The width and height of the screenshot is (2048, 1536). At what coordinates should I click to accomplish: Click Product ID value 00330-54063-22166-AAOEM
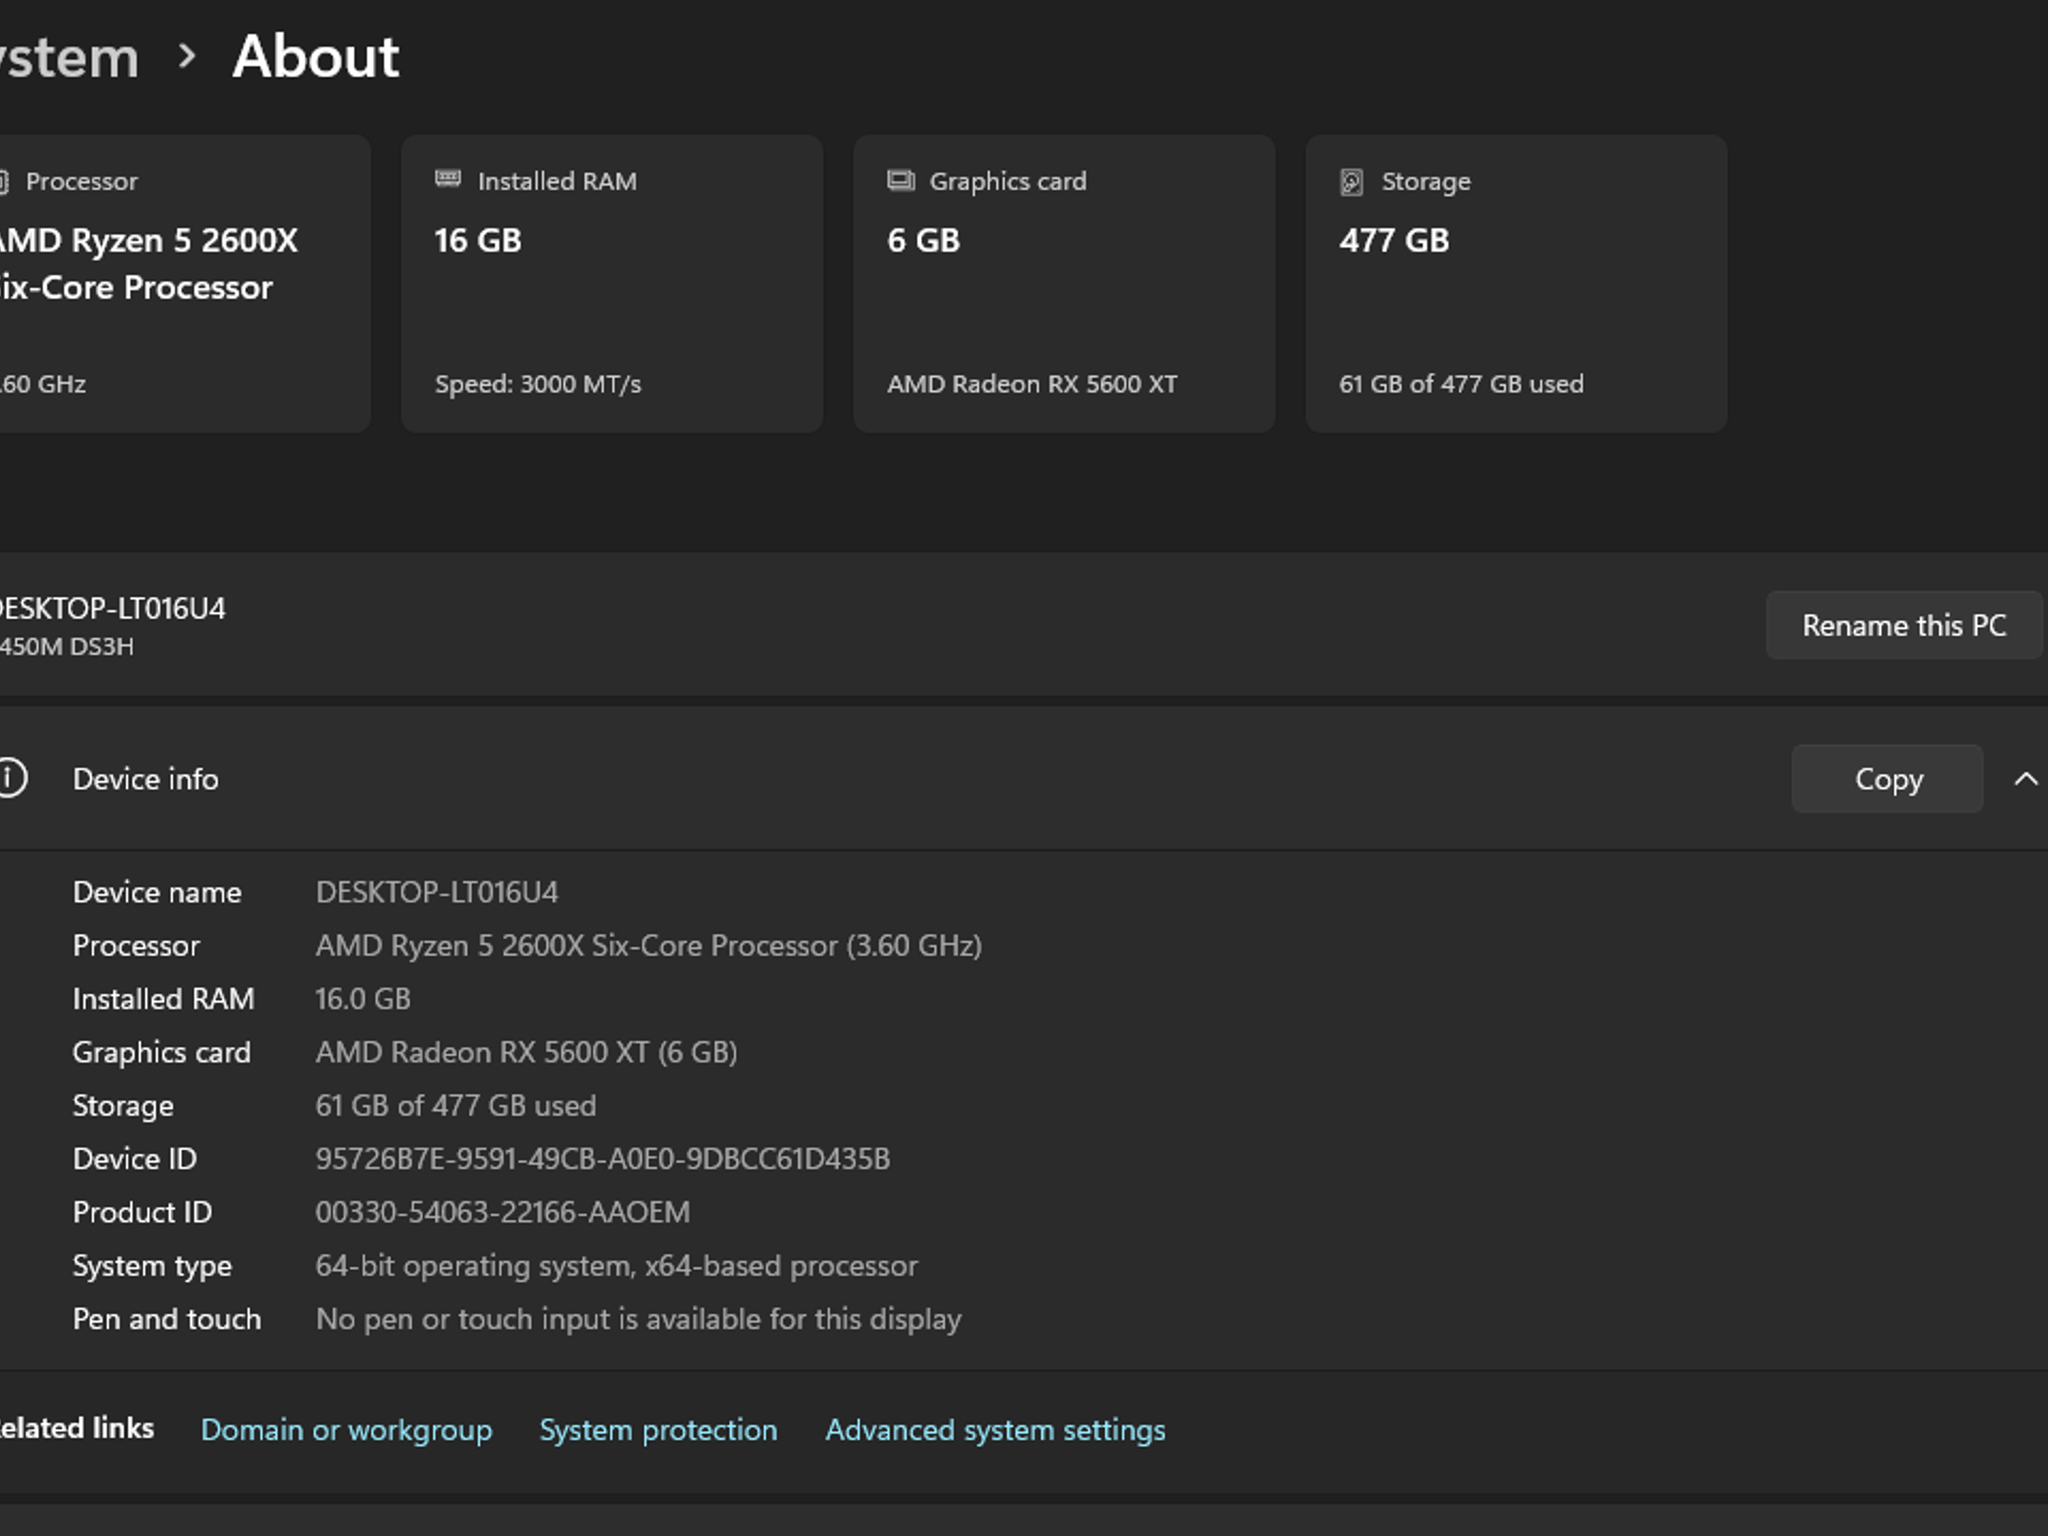pyautogui.click(x=502, y=1212)
